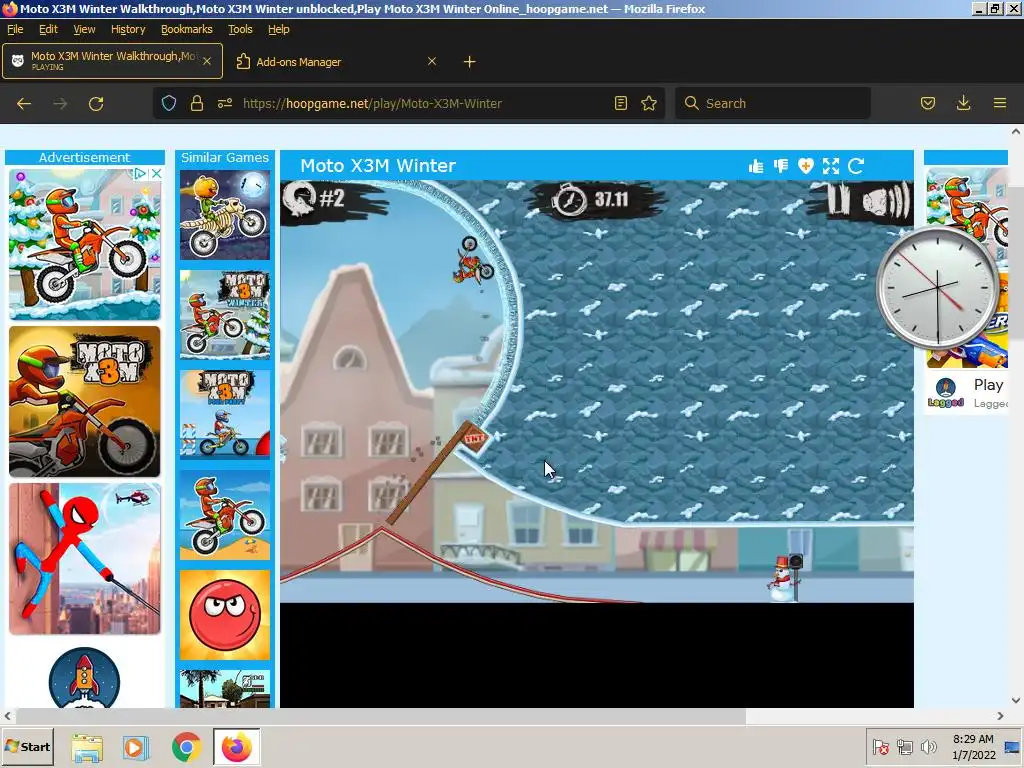The width and height of the screenshot is (1024, 768).
Task: Open a new tab with plus button
Action: tap(469, 62)
